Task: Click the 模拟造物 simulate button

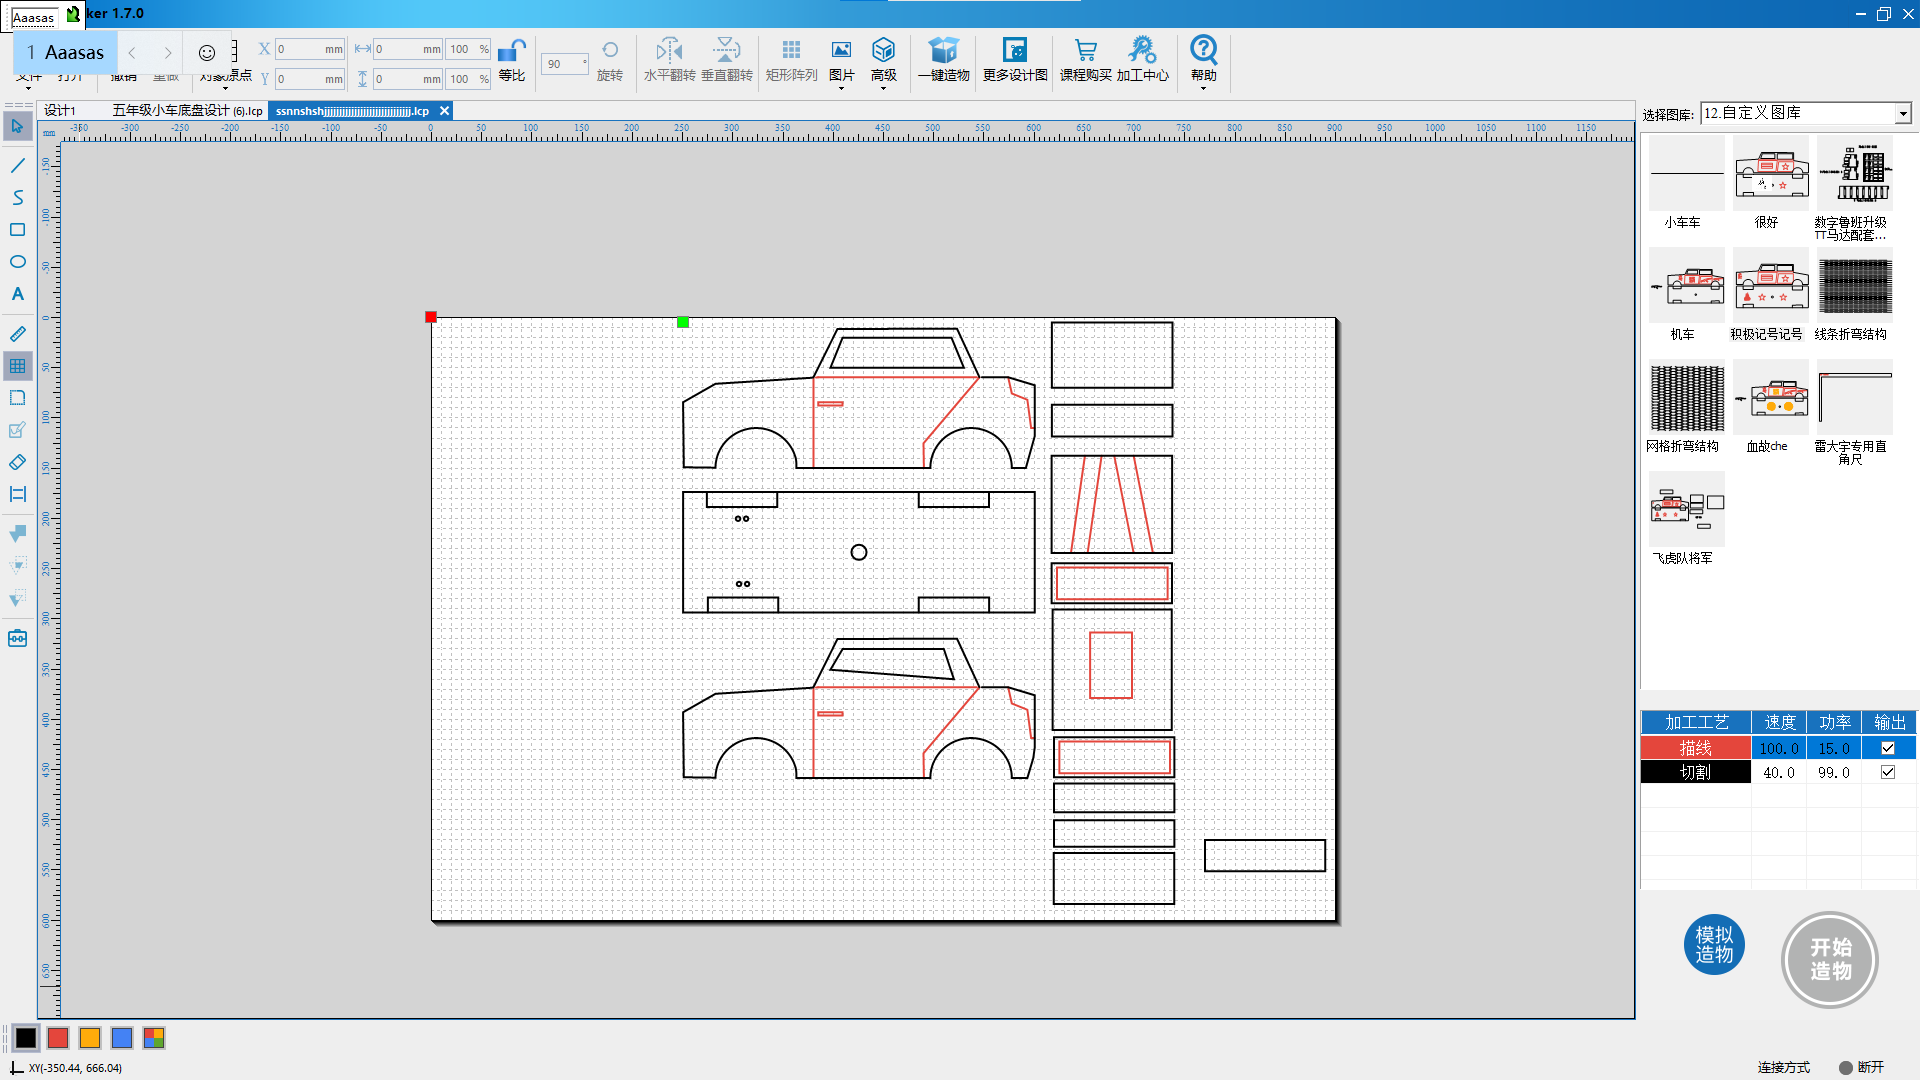Action: coord(1714,945)
